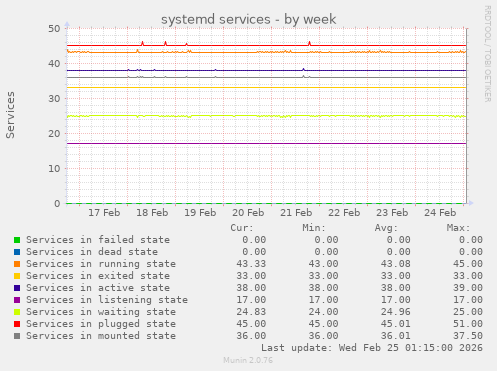497x371 pixels.
Task: Click the waiting state current value 24.83
Action: [251, 312]
